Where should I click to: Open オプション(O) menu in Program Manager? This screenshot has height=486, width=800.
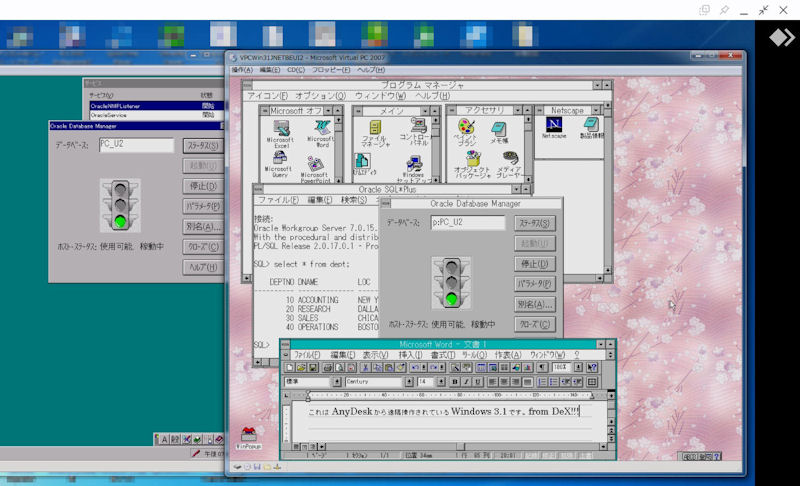[320, 96]
